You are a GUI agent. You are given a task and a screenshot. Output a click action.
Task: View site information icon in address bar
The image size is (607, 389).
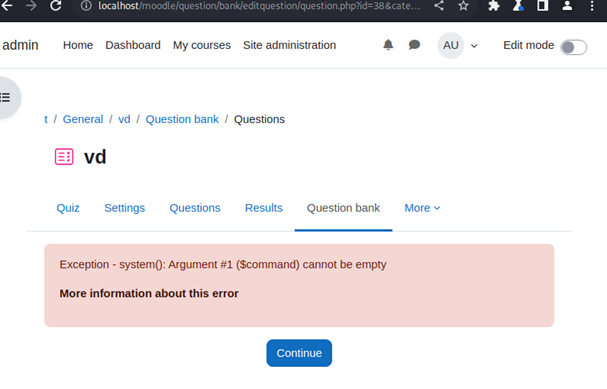[x=86, y=6]
